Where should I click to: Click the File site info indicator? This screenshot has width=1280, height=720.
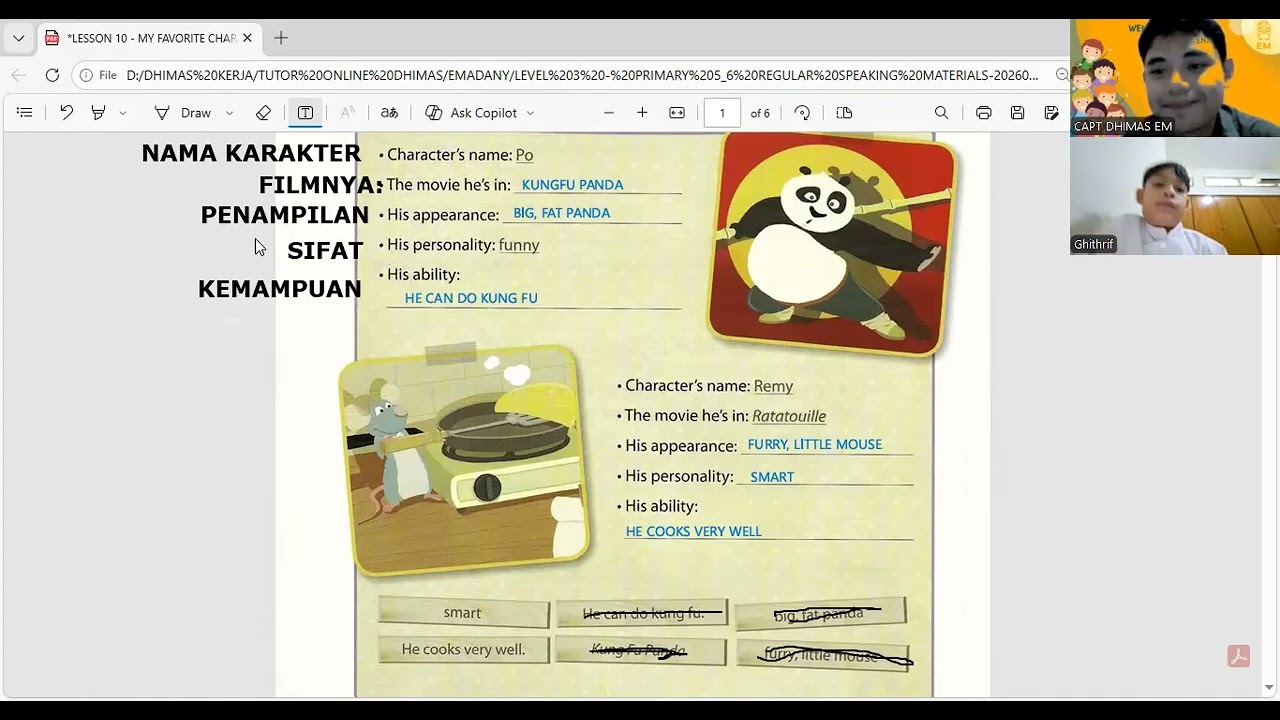tap(98, 75)
